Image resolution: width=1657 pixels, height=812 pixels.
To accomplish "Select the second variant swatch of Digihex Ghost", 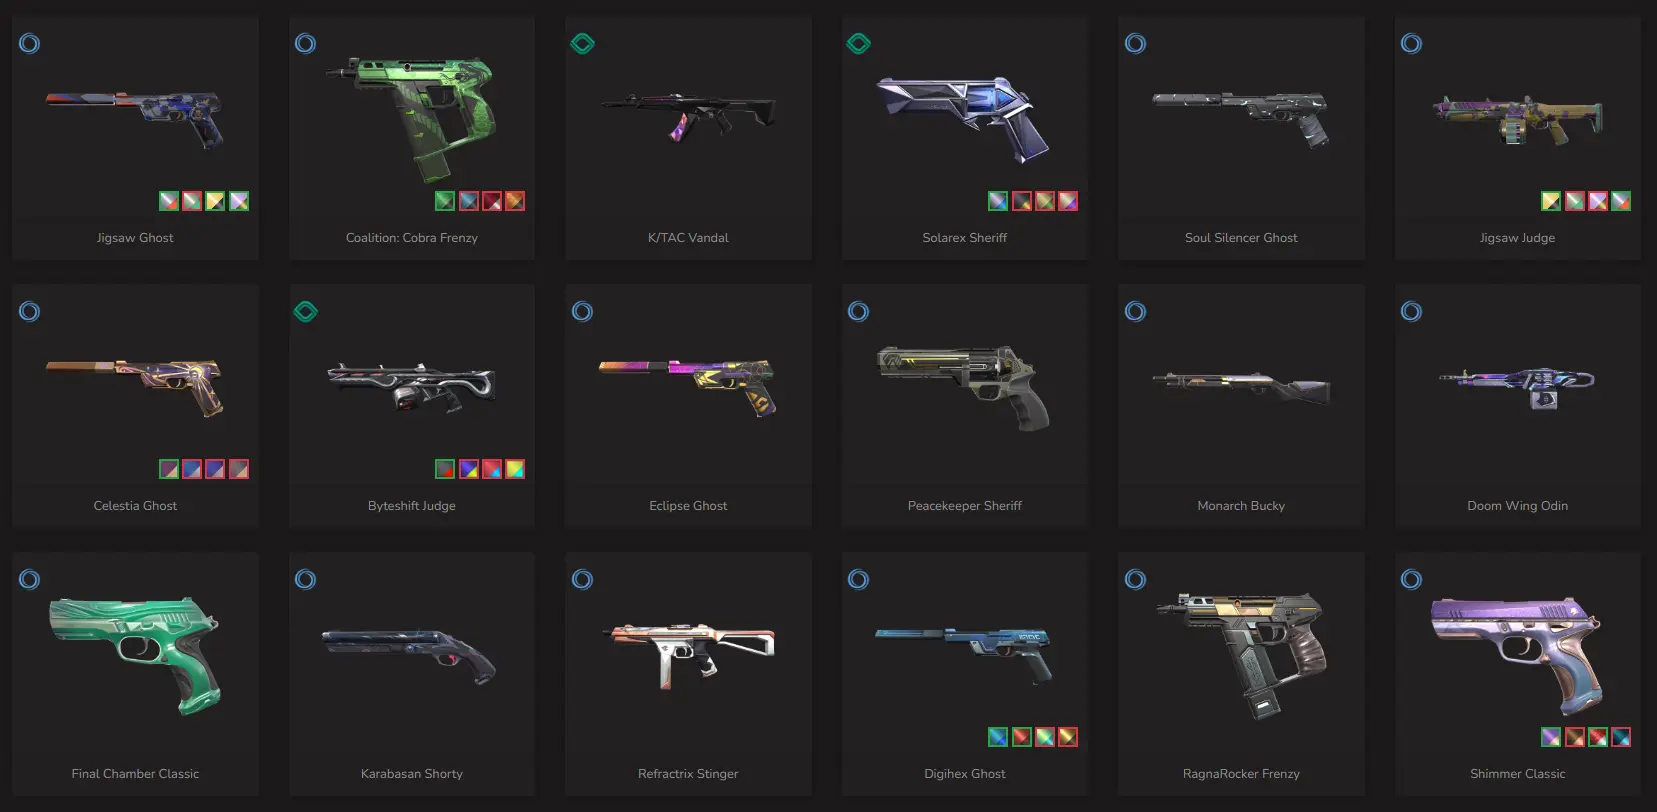I will [x=1021, y=737].
